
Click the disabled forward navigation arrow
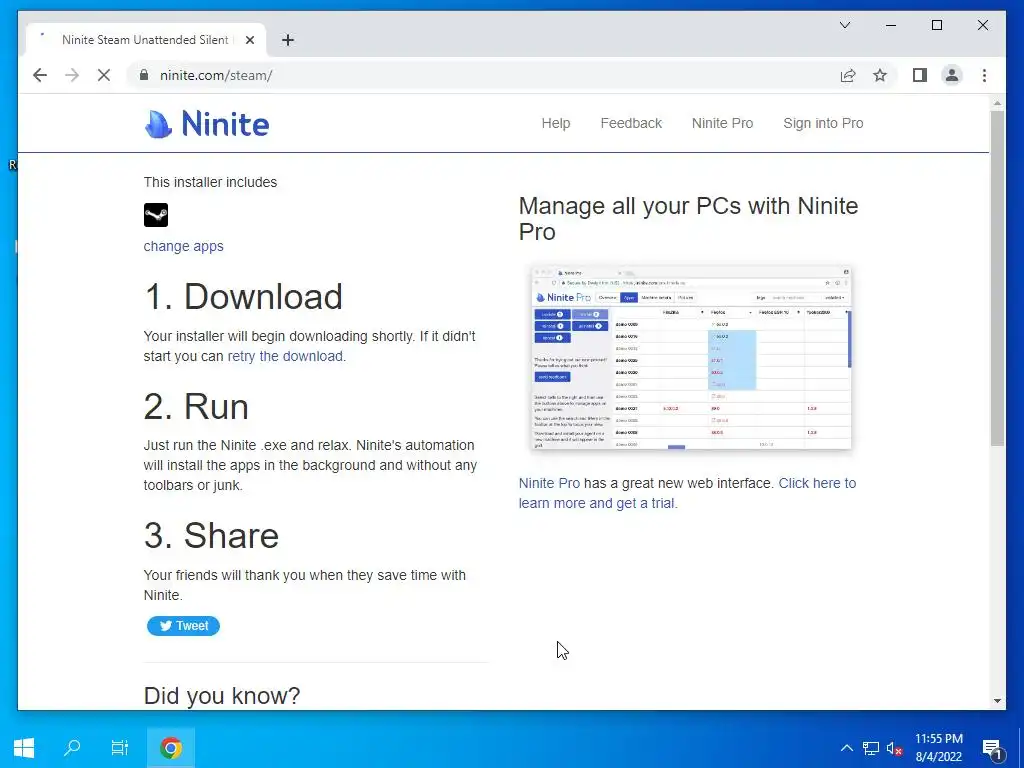tap(72, 75)
